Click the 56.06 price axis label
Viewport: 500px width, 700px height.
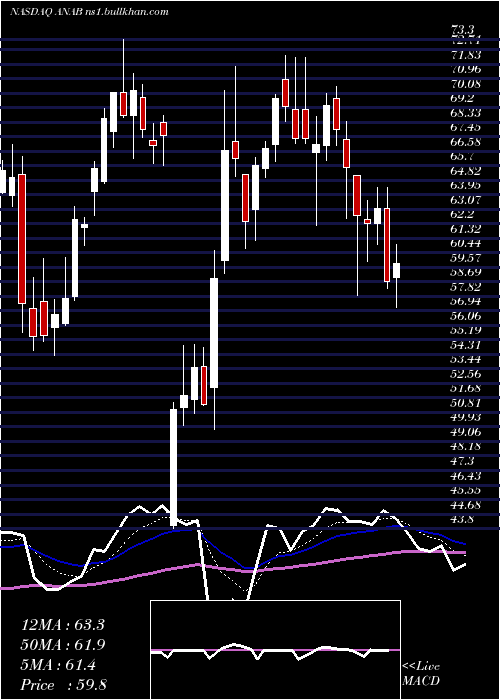(466, 316)
